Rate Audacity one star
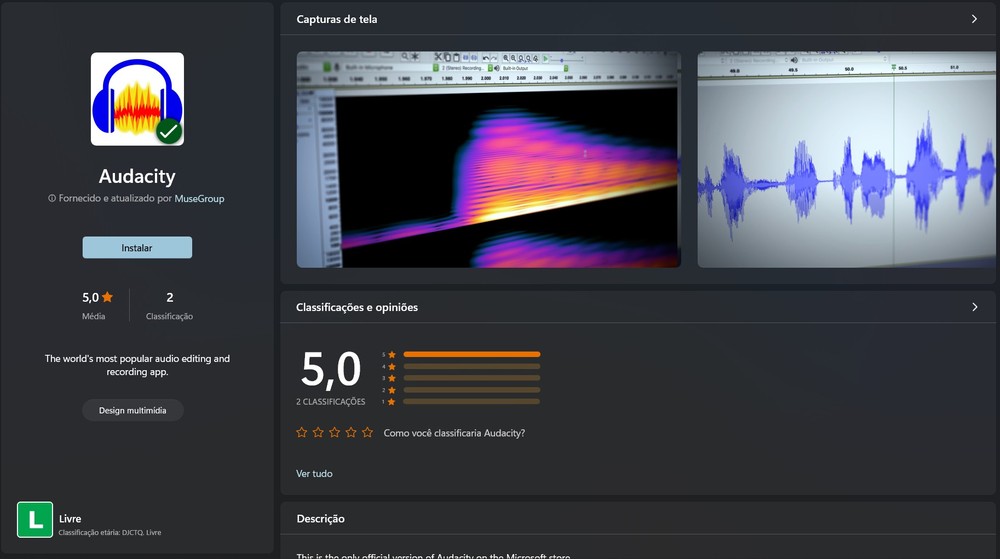 tap(302, 433)
